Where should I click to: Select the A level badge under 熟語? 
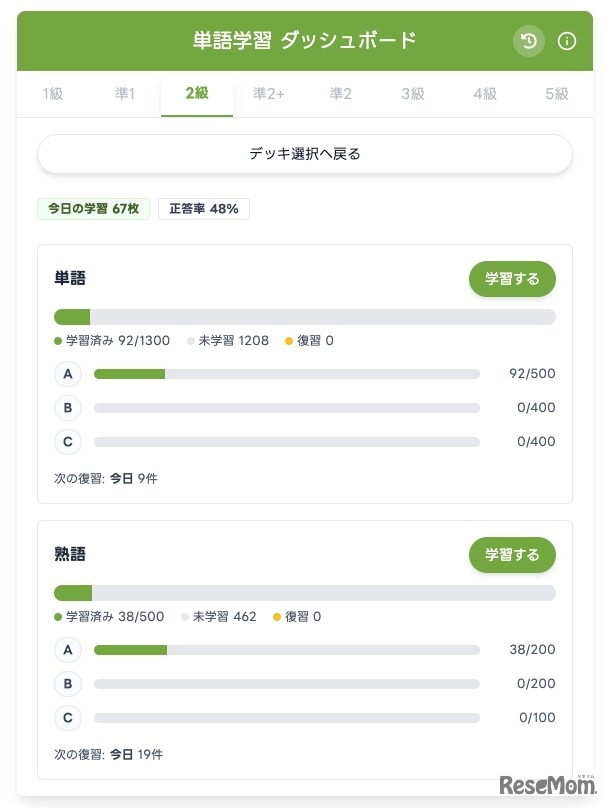[68, 650]
